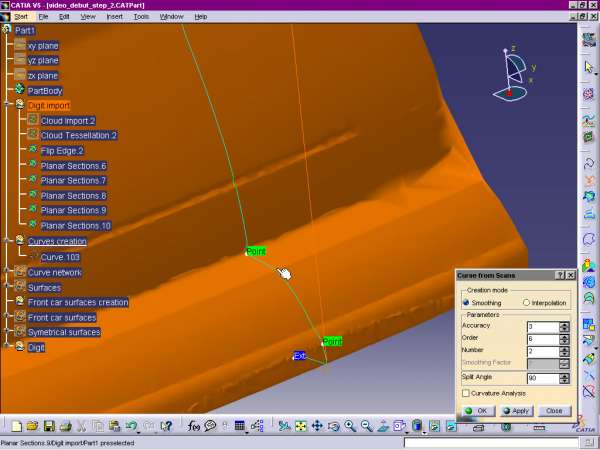The width and height of the screenshot is (600, 450).
Task: Increase the Accuracy spinner value
Action: pos(565,324)
